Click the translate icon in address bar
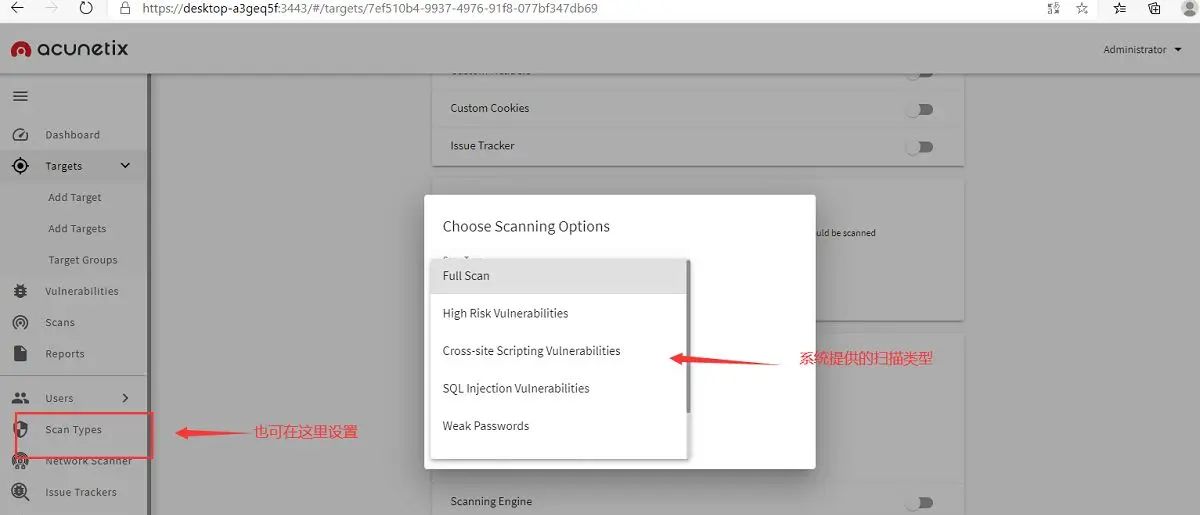1200x515 pixels. coord(1053,8)
